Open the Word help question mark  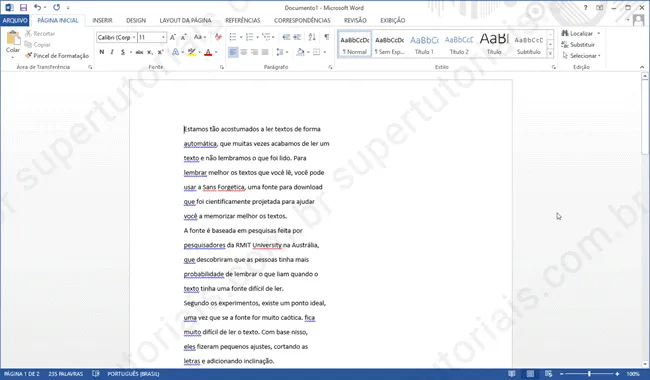[585, 8]
